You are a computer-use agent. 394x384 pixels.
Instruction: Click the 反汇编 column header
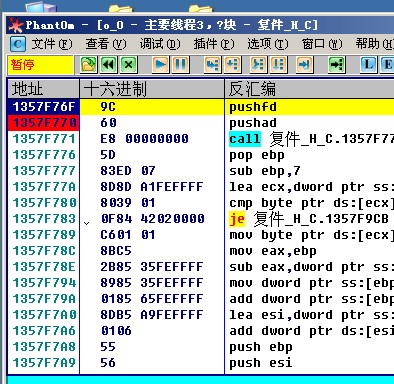pyautogui.click(x=309, y=89)
